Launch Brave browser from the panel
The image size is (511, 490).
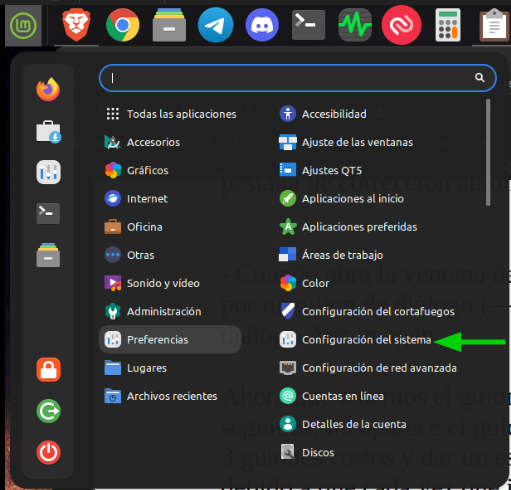pos(76,25)
